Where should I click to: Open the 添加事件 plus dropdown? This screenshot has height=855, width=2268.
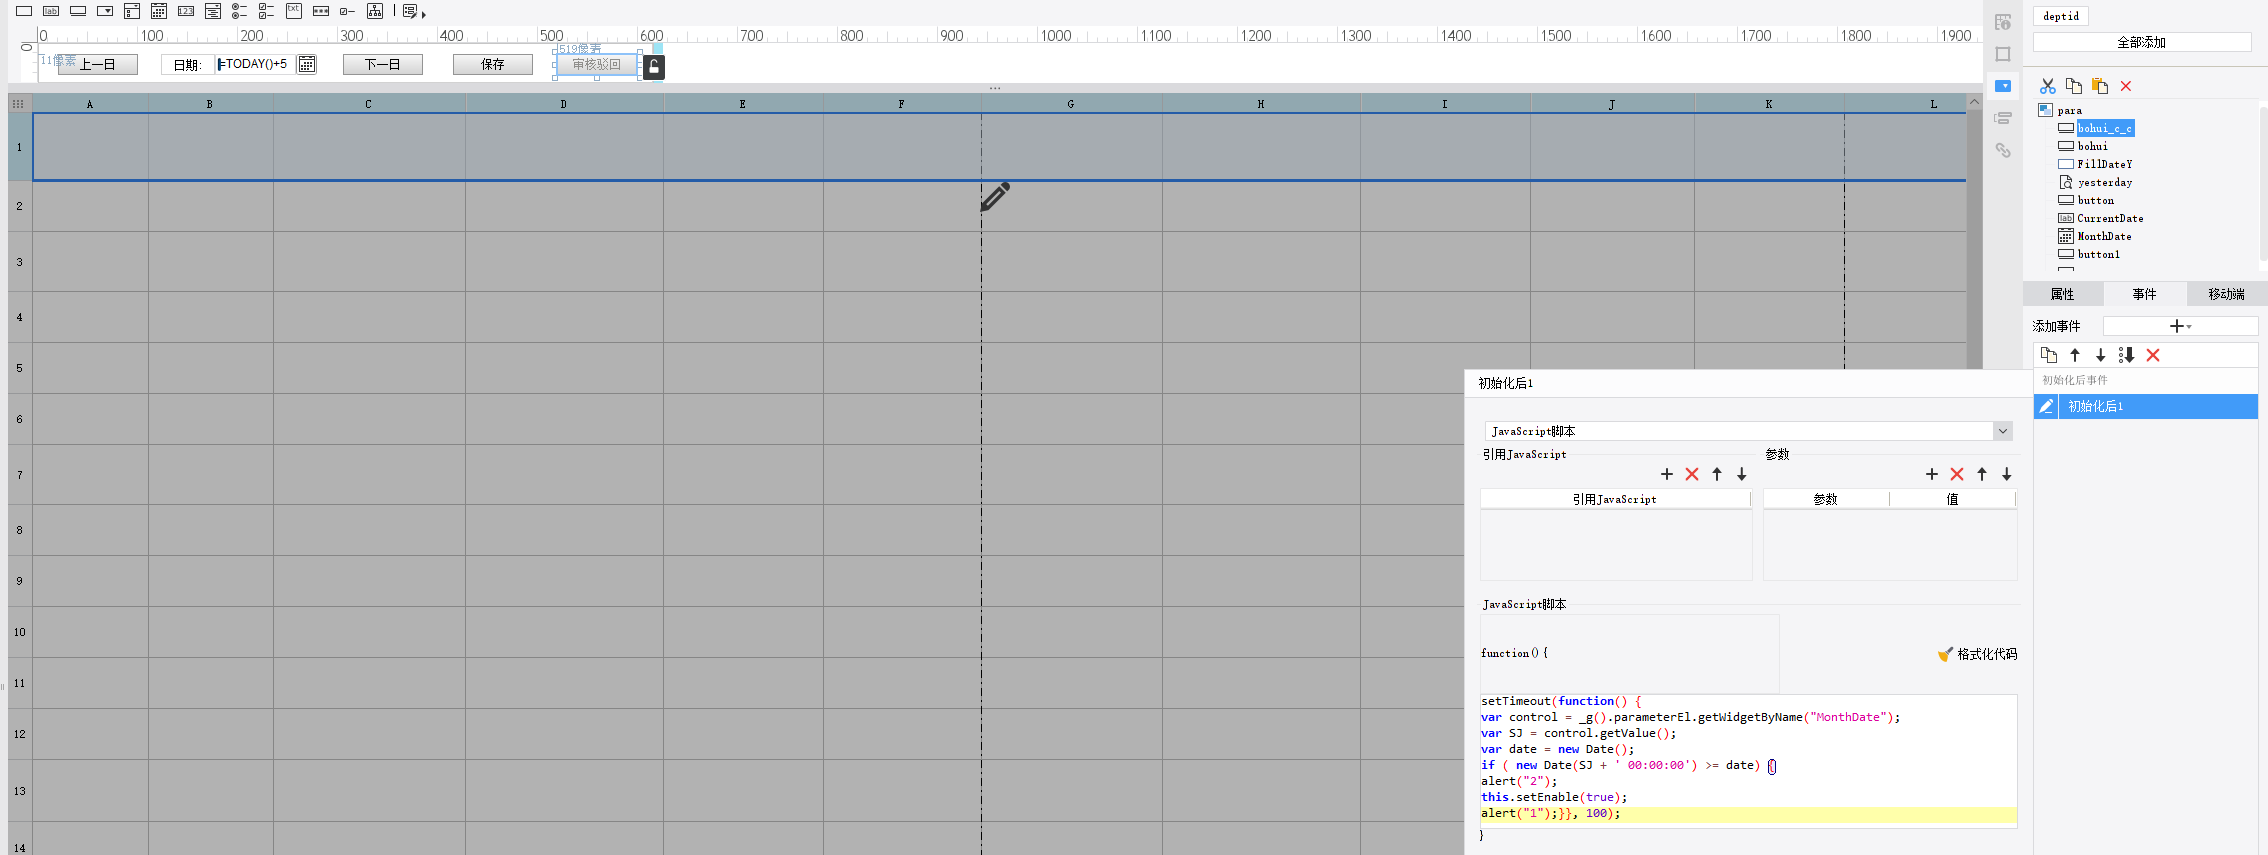(2180, 326)
